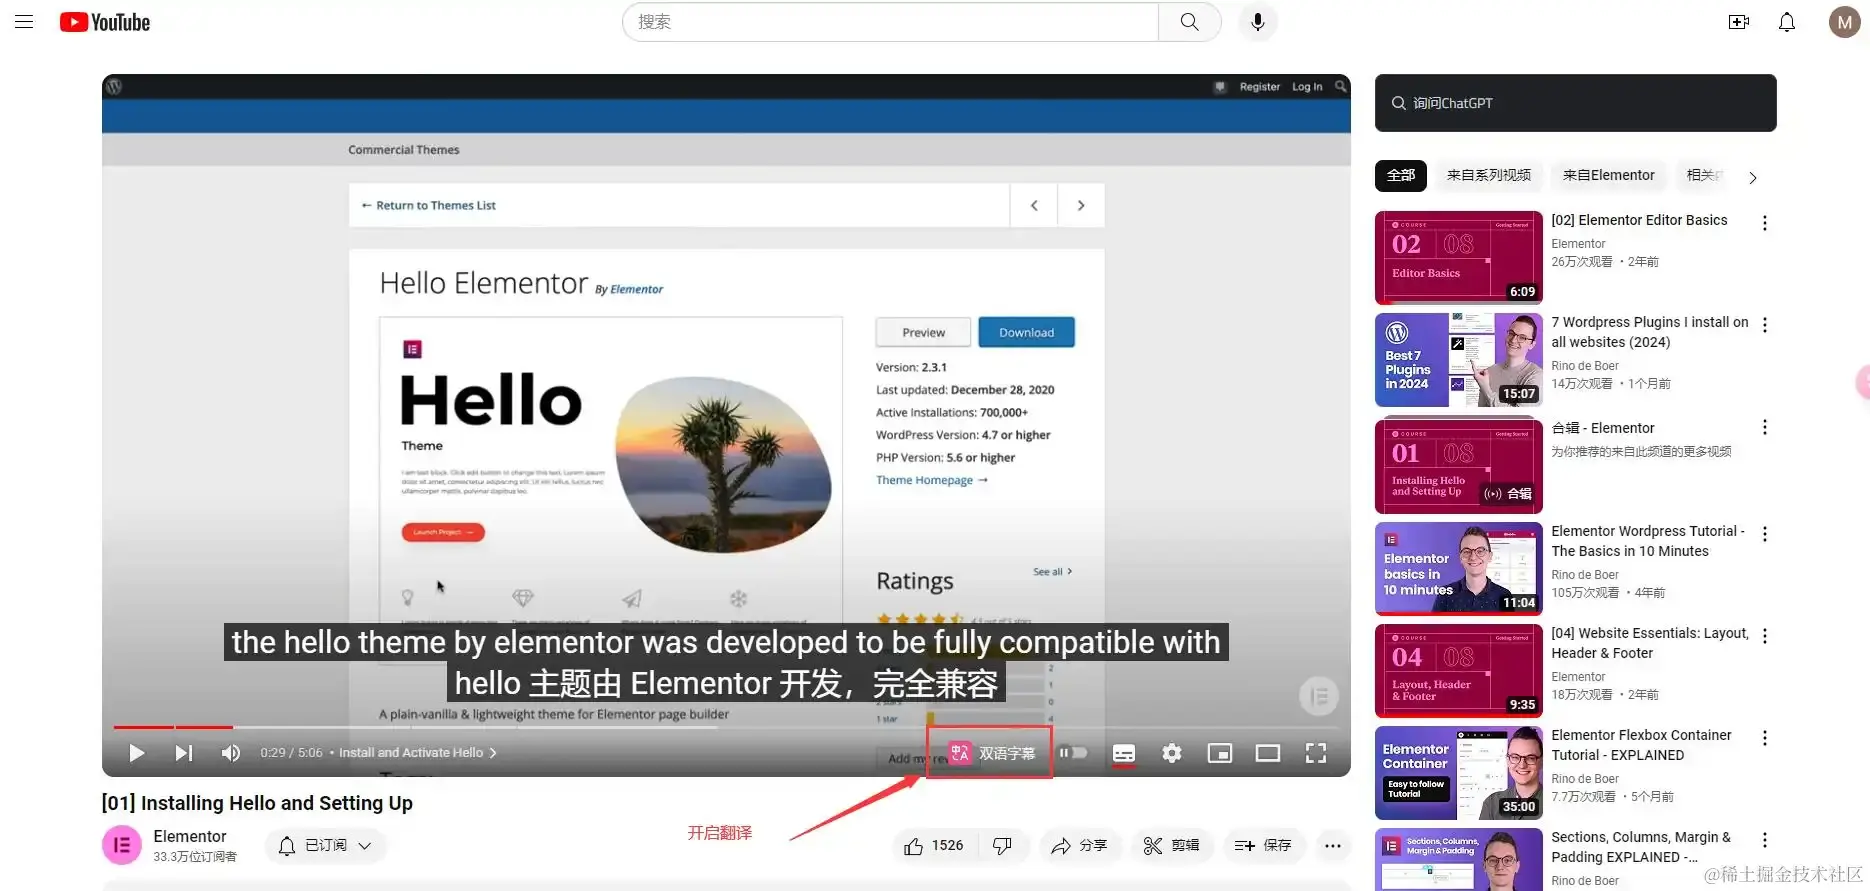The height and width of the screenshot is (891, 1870).
Task: Open Elementor Flexbox Container Tutorial title
Action: [1641, 745]
